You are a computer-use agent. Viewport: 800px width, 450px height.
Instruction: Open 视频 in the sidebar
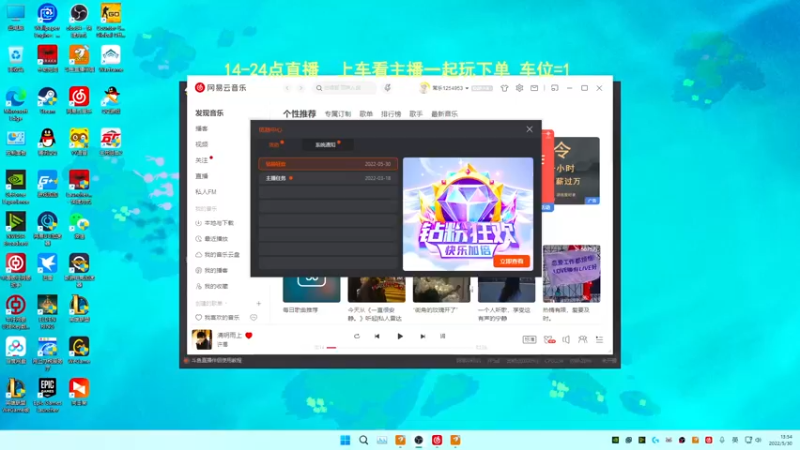tap(202, 144)
